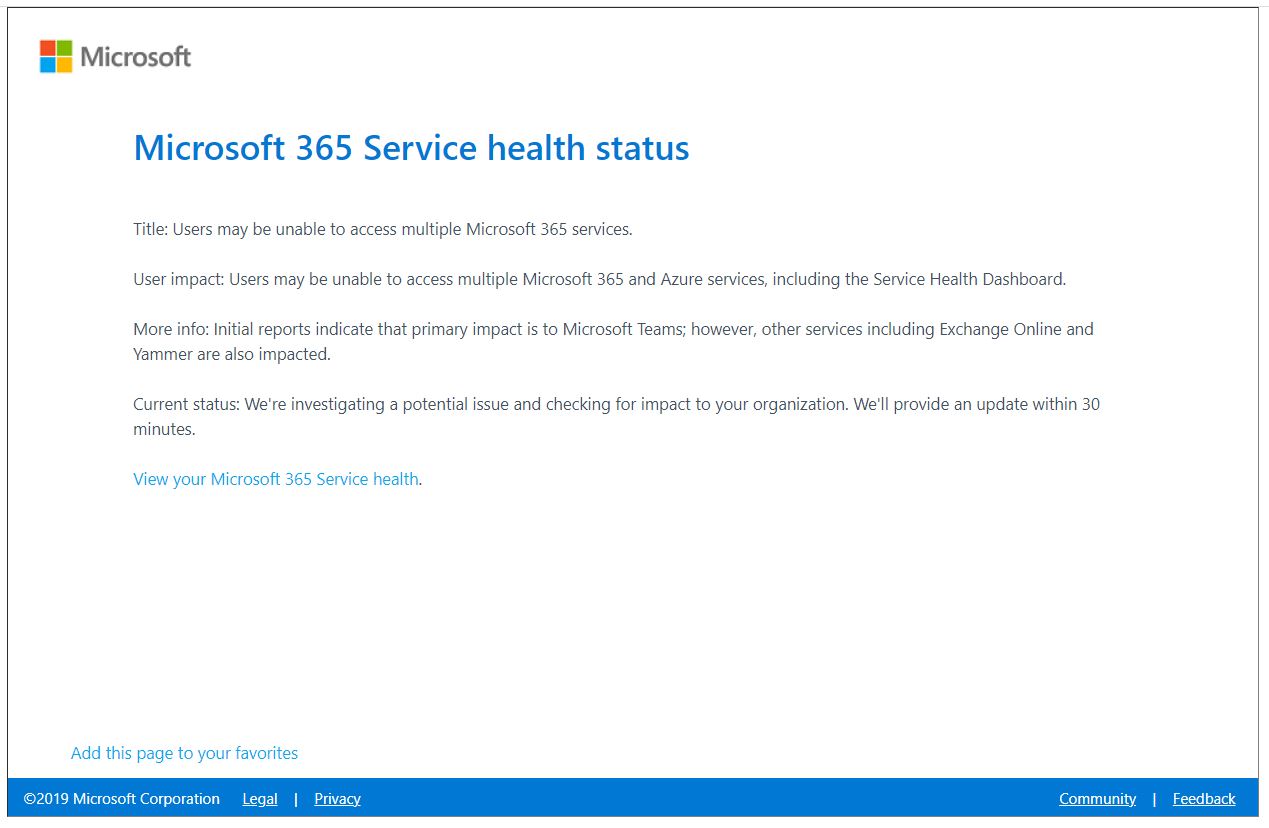Click the Microsoft 365 Service health status heading

click(x=411, y=148)
